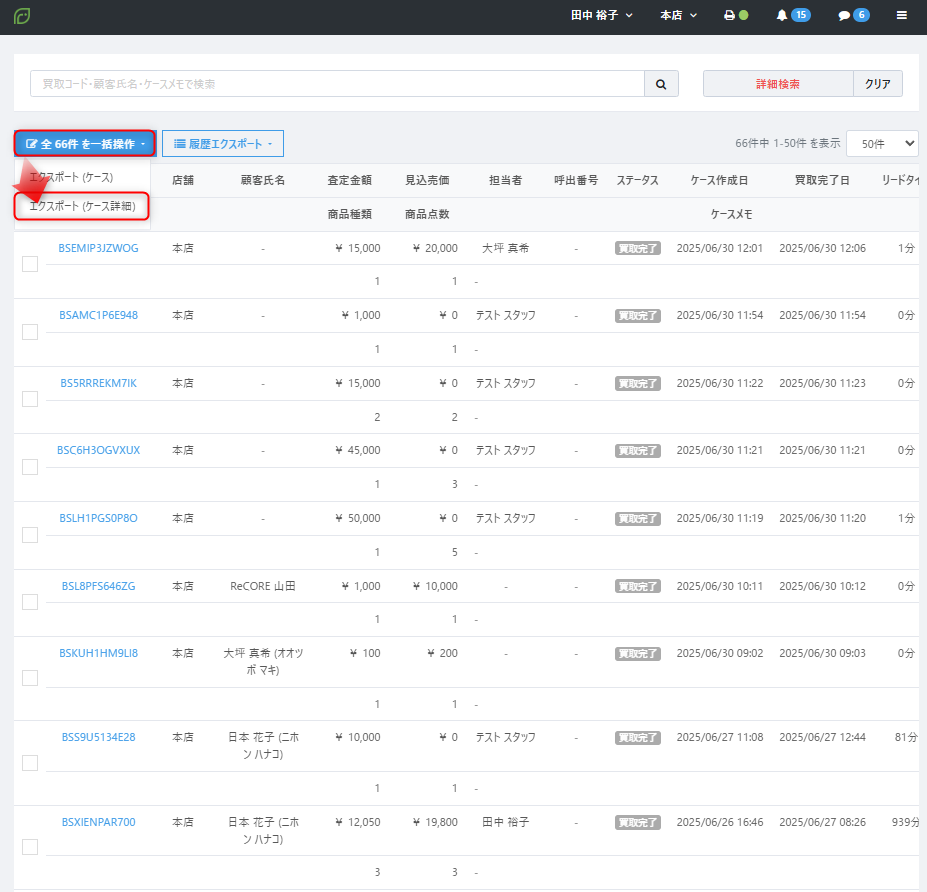The image size is (927, 892).
Task: Click the 買取完了 badge for BSXIENPAR700
Action: tap(637, 823)
